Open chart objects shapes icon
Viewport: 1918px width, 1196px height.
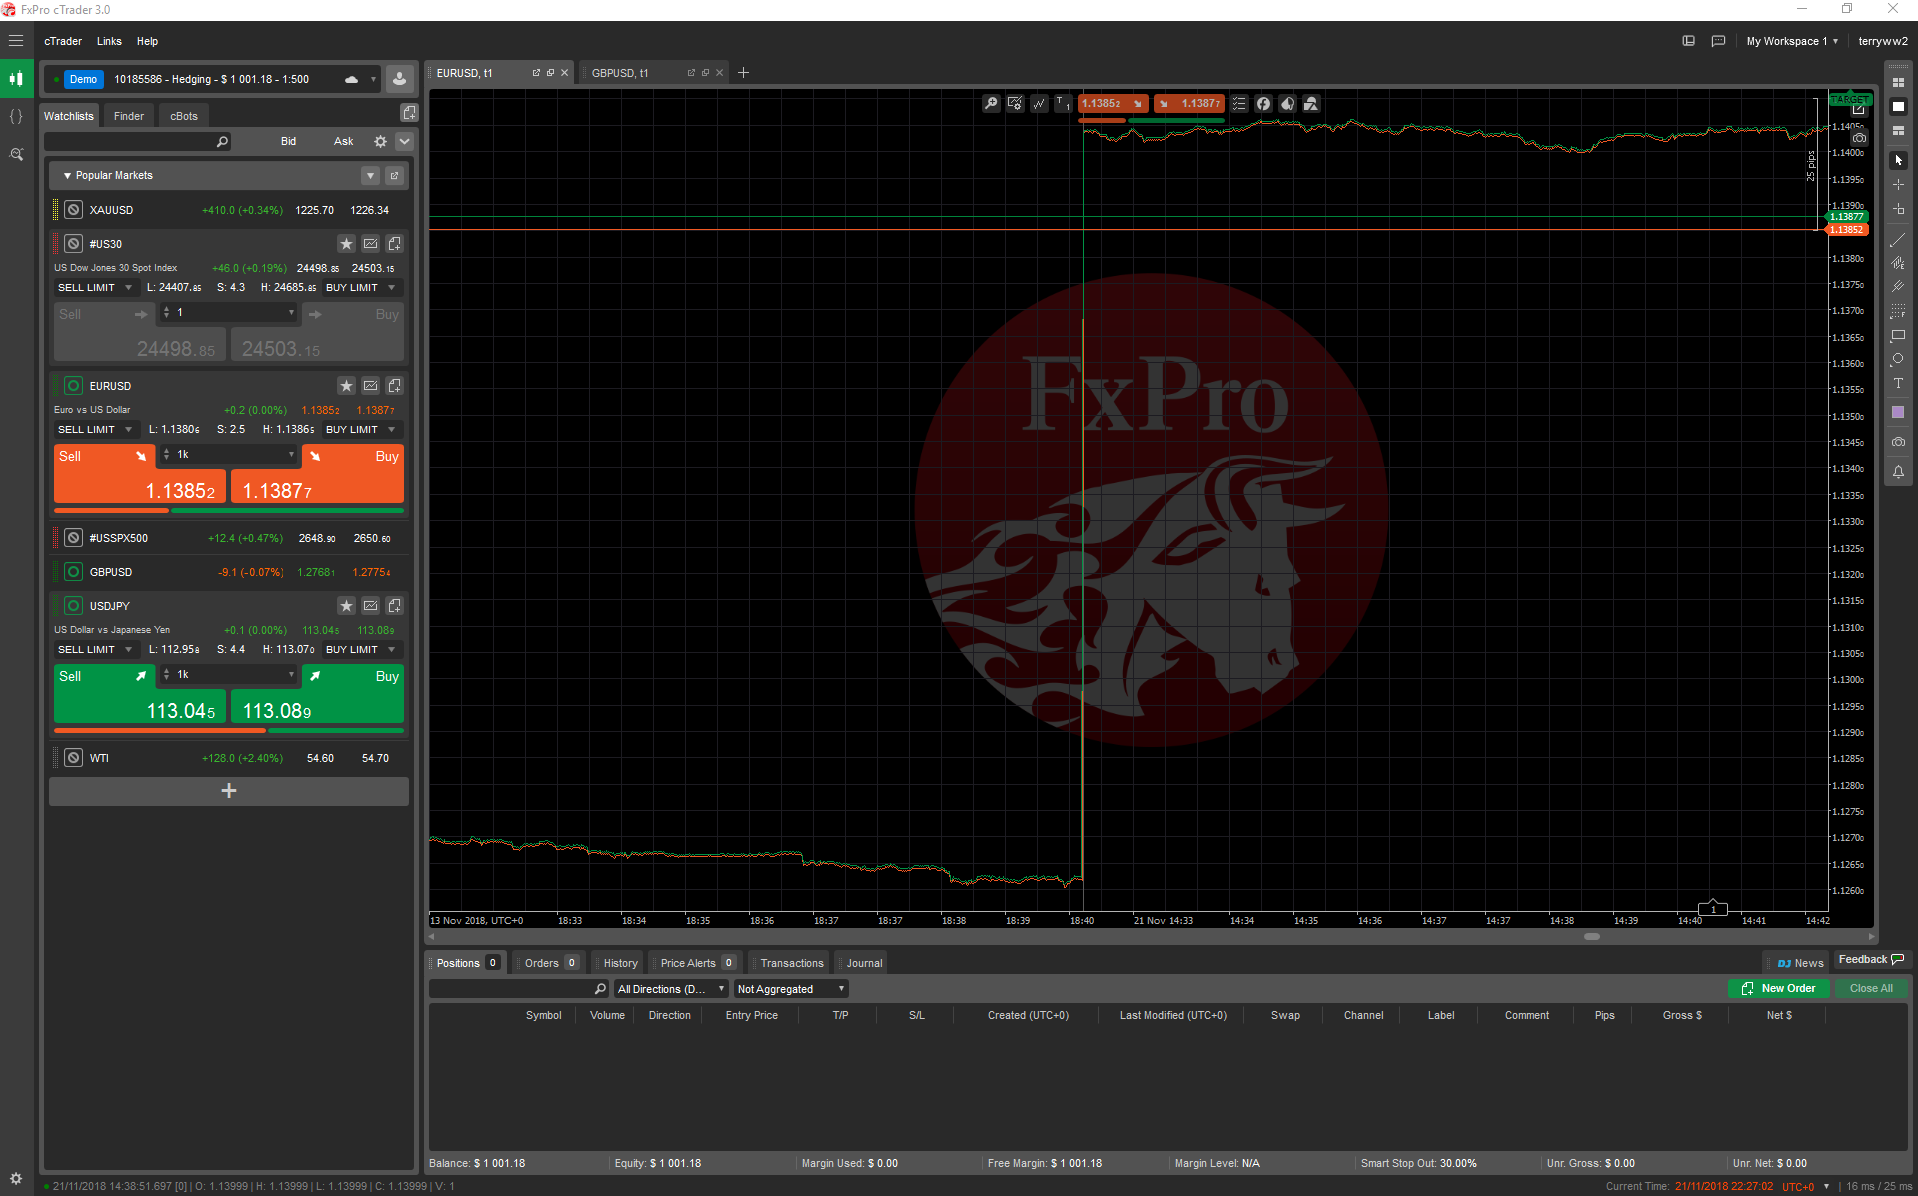(1311, 103)
